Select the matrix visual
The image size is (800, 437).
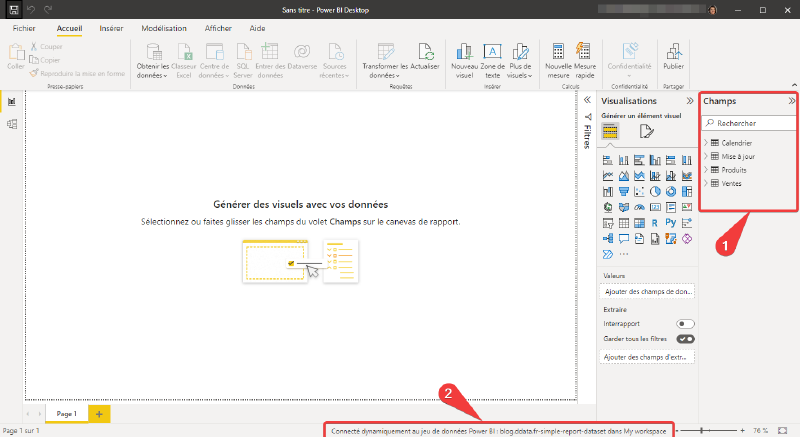point(639,223)
